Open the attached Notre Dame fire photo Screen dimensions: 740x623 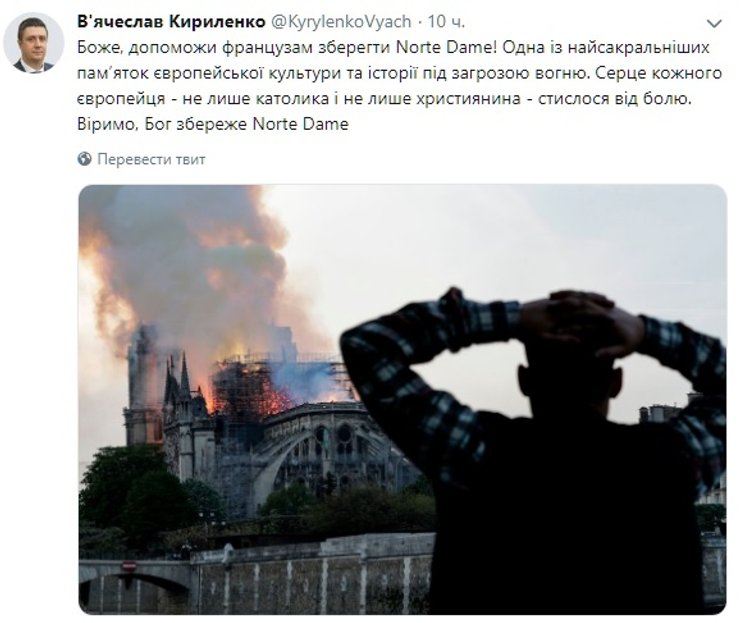pos(402,399)
